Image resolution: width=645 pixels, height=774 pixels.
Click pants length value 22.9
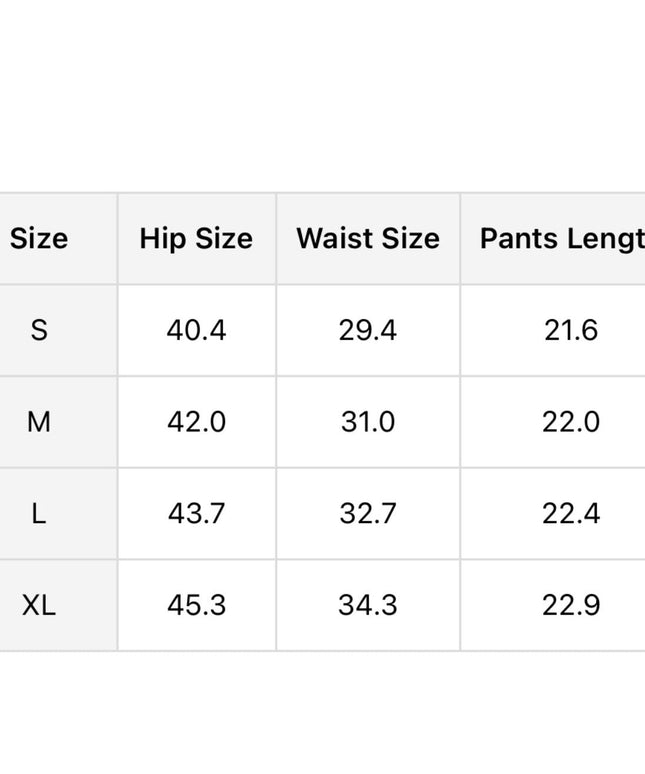coord(571,606)
